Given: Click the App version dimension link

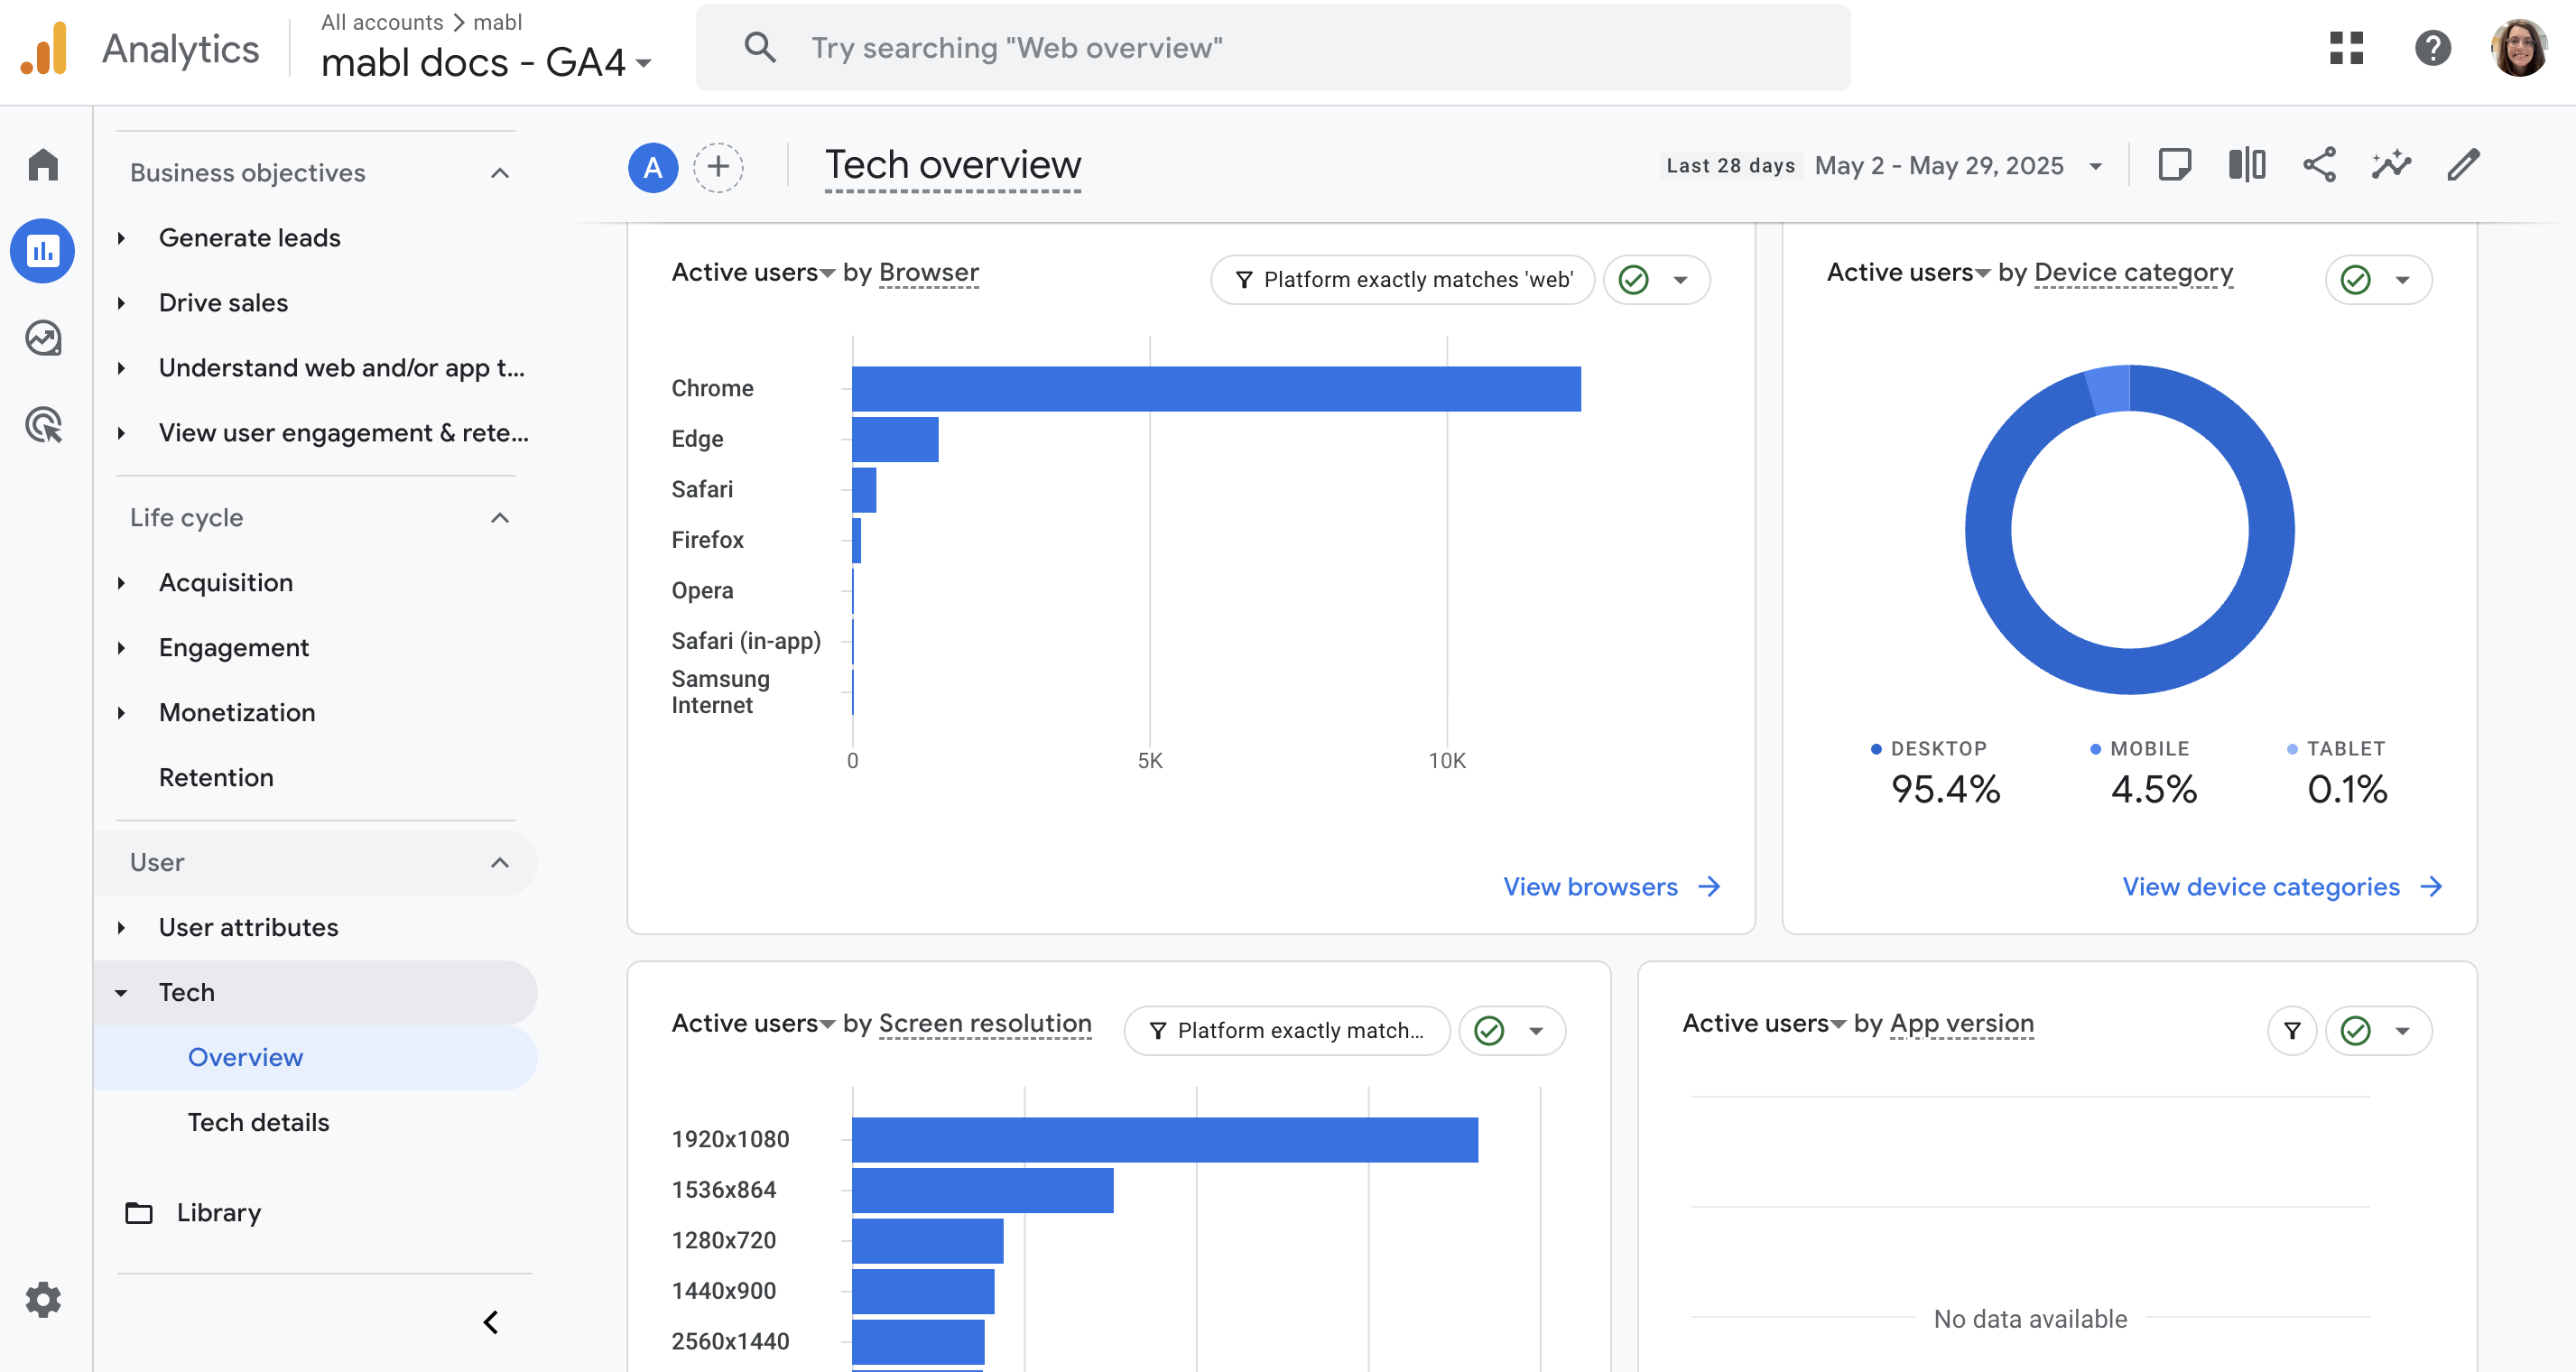Looking at the screenshot, I should pos(1961,1024).
